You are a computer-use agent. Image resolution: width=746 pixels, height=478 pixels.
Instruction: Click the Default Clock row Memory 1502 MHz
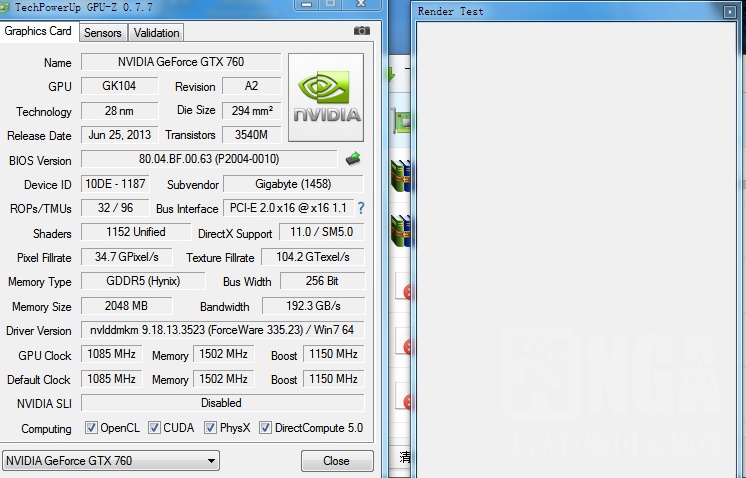click(x=224, y=379)
